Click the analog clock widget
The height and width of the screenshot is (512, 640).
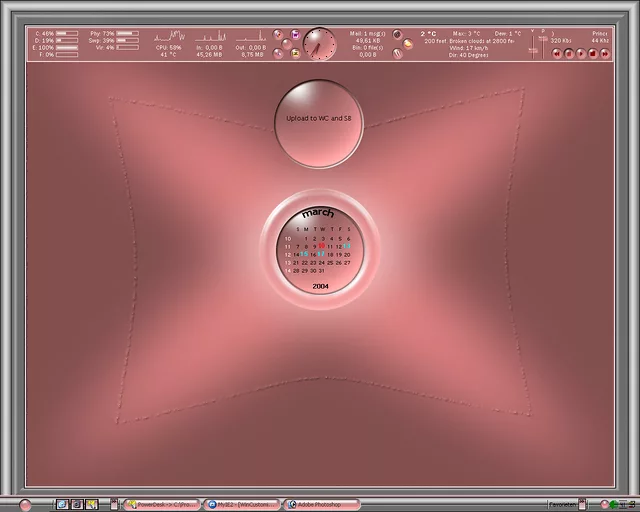pyautogui.click(x=320, y=43)
